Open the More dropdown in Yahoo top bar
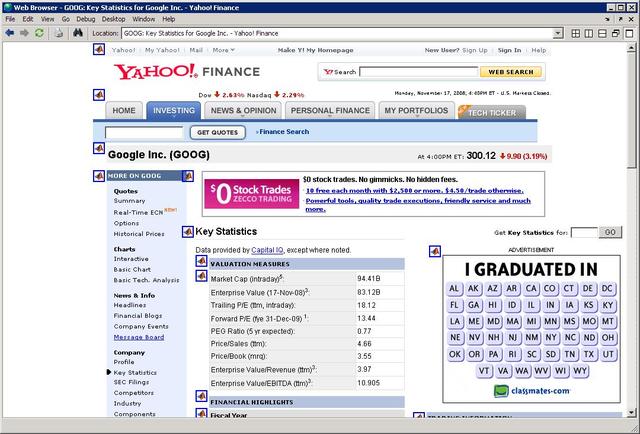The width and height of the screenshot is (640, 434). (x=223, y=50)
